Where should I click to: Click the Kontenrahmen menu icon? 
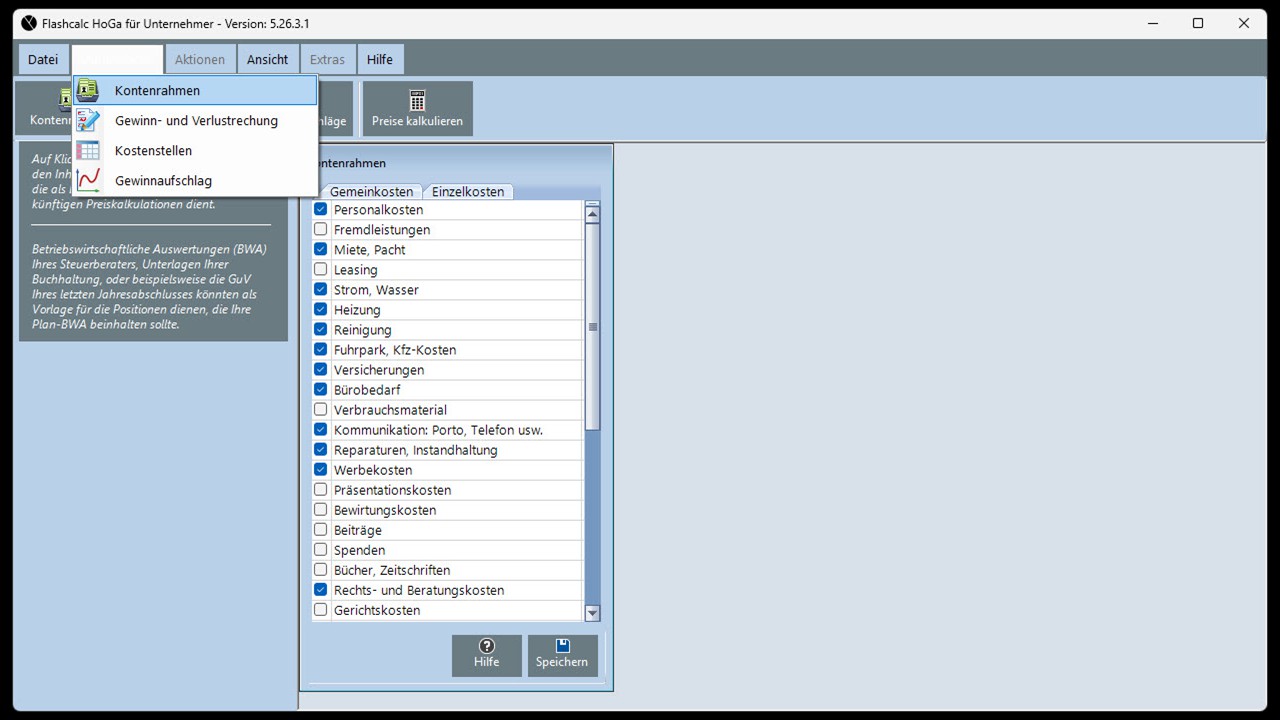click(88, 90)
